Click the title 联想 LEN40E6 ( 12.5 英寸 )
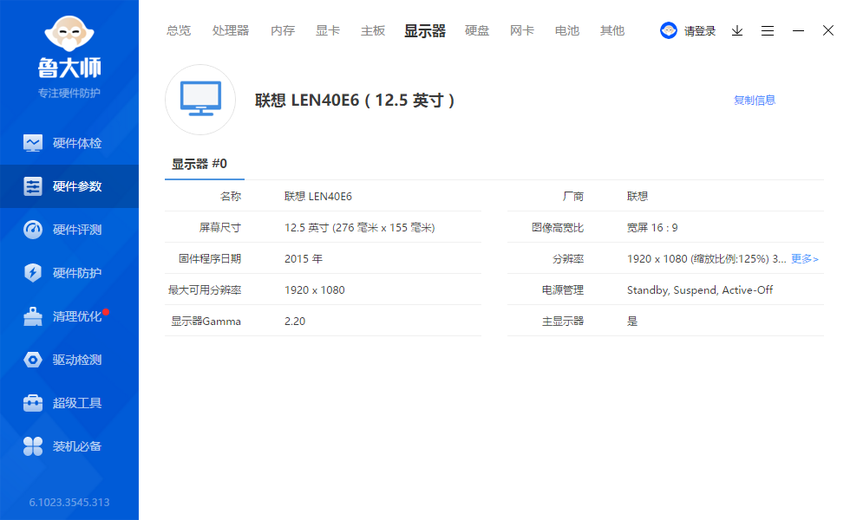850x520 pixels. pyautogui.click(x=355, y=100)
